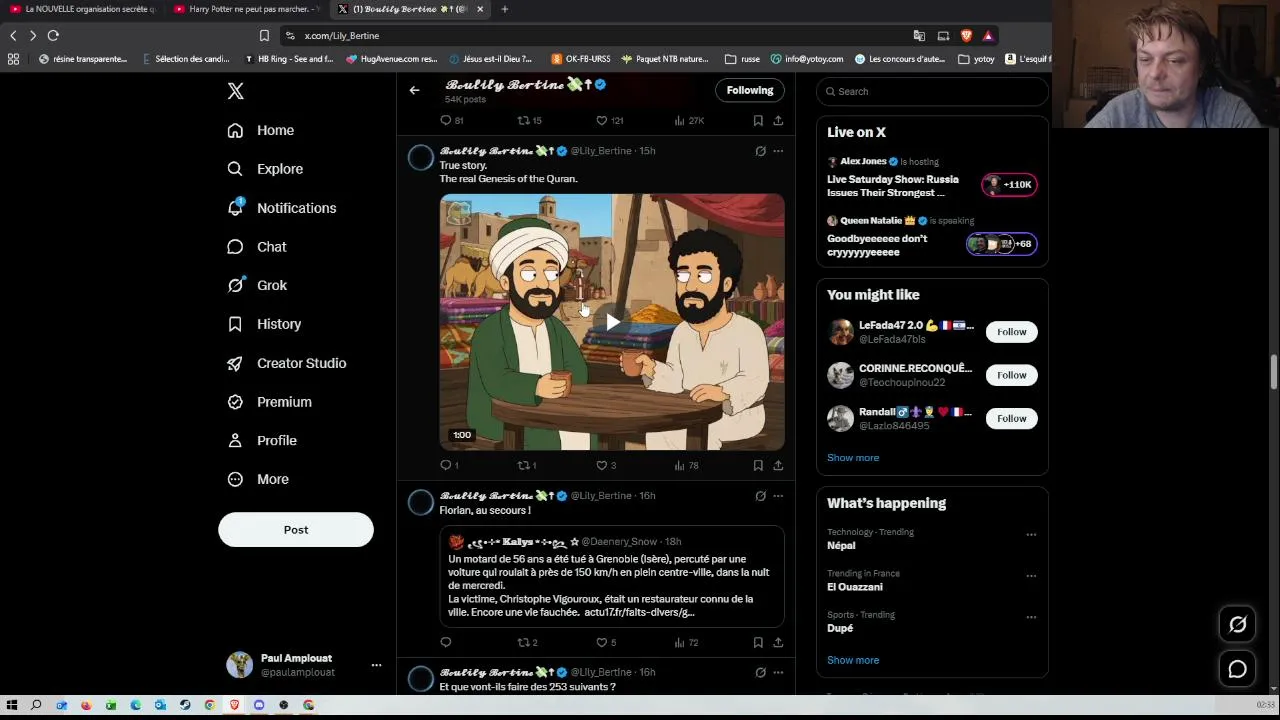Follow LeFada47 2.0
The height and width of the screenshot is (720, 1280).
[x=1011, y=332]
